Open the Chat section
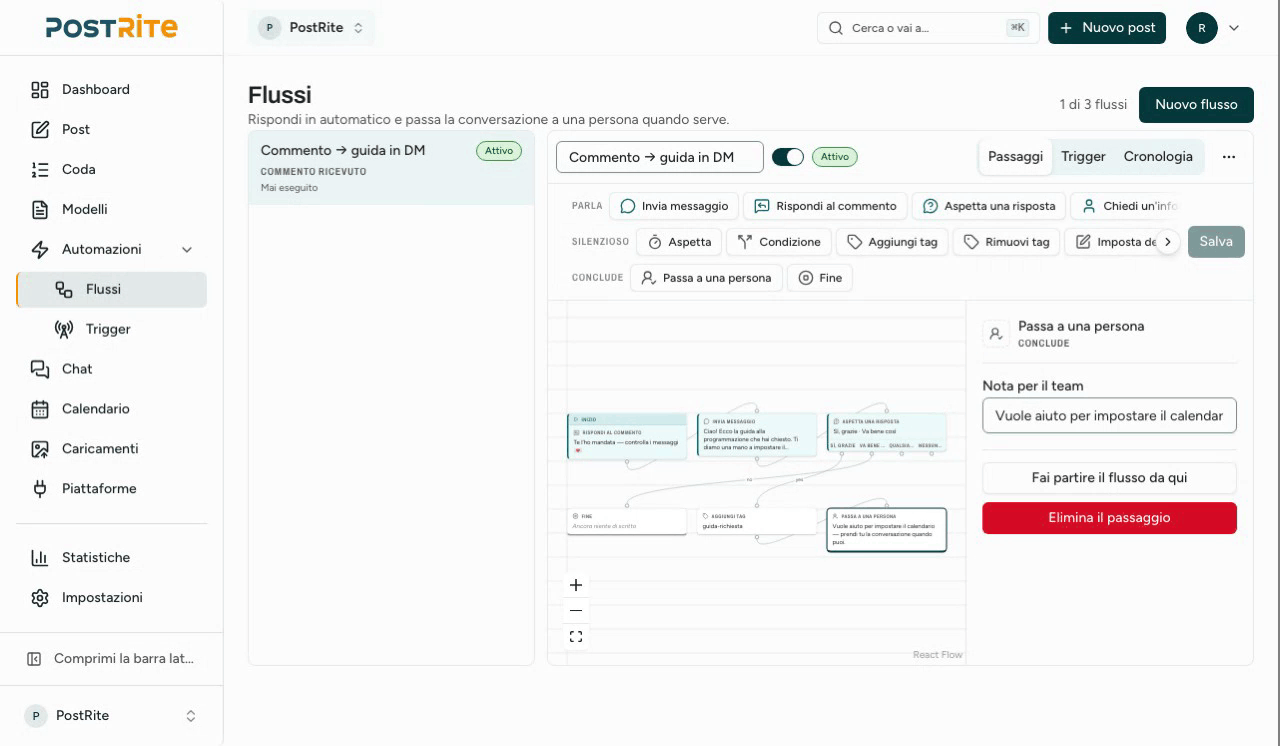This screenshot has width=1280, height=746. click(111, 369)
